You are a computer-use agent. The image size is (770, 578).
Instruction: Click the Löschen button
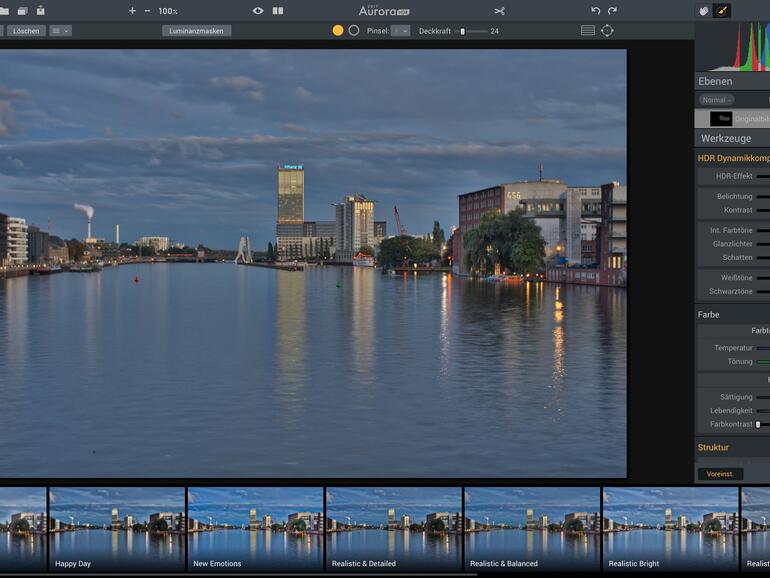[x=26, y=31]
